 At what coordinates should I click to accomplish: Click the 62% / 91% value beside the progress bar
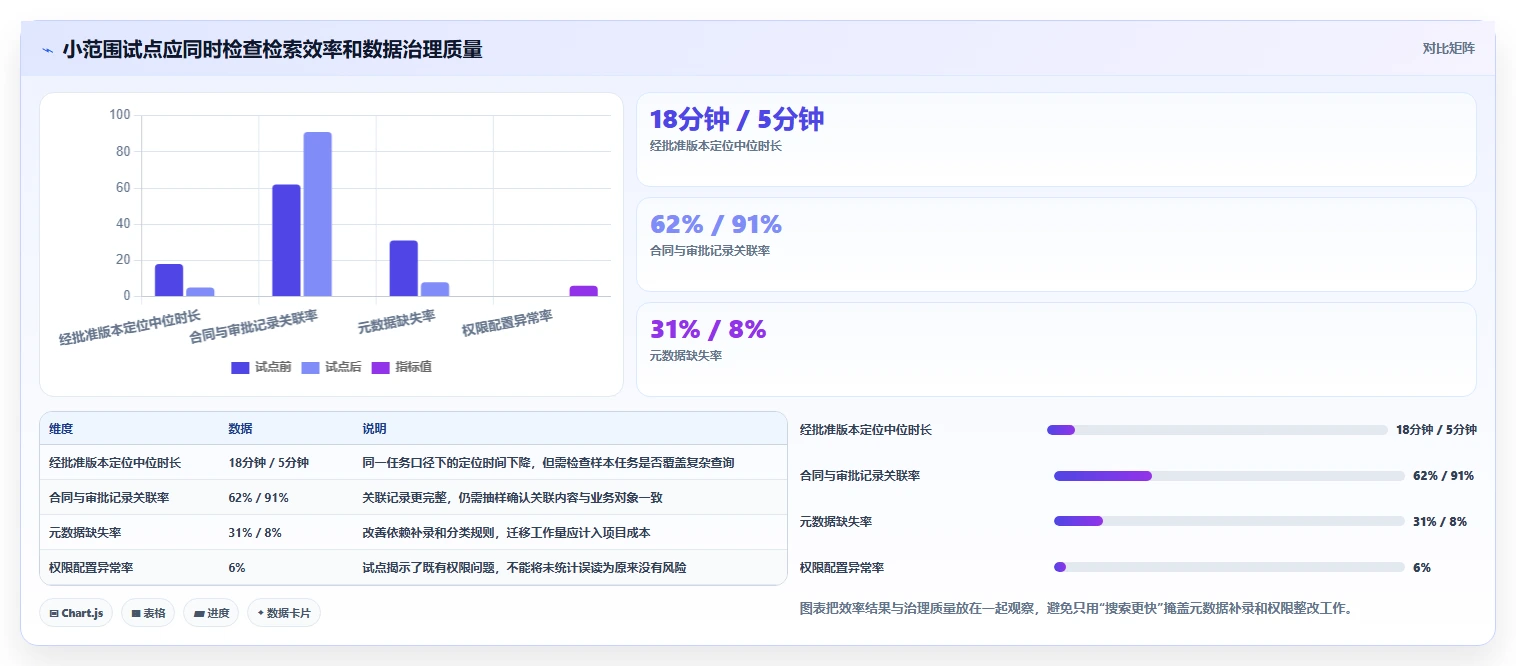1443,476
